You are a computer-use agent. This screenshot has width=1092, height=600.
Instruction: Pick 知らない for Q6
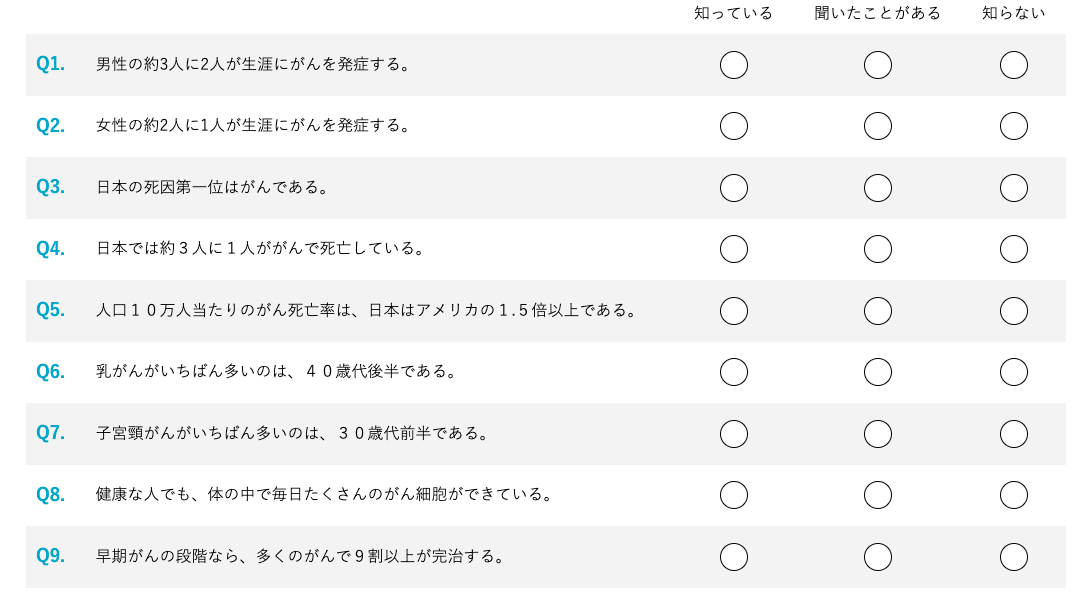click(x=1014, y=372)
